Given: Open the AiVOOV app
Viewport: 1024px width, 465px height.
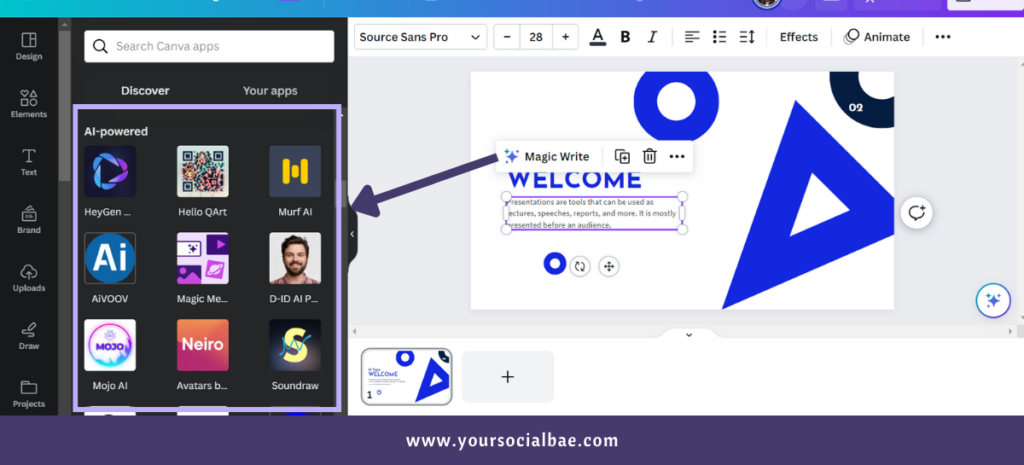Looking at the screenshot, I should (x=110, y=258).
